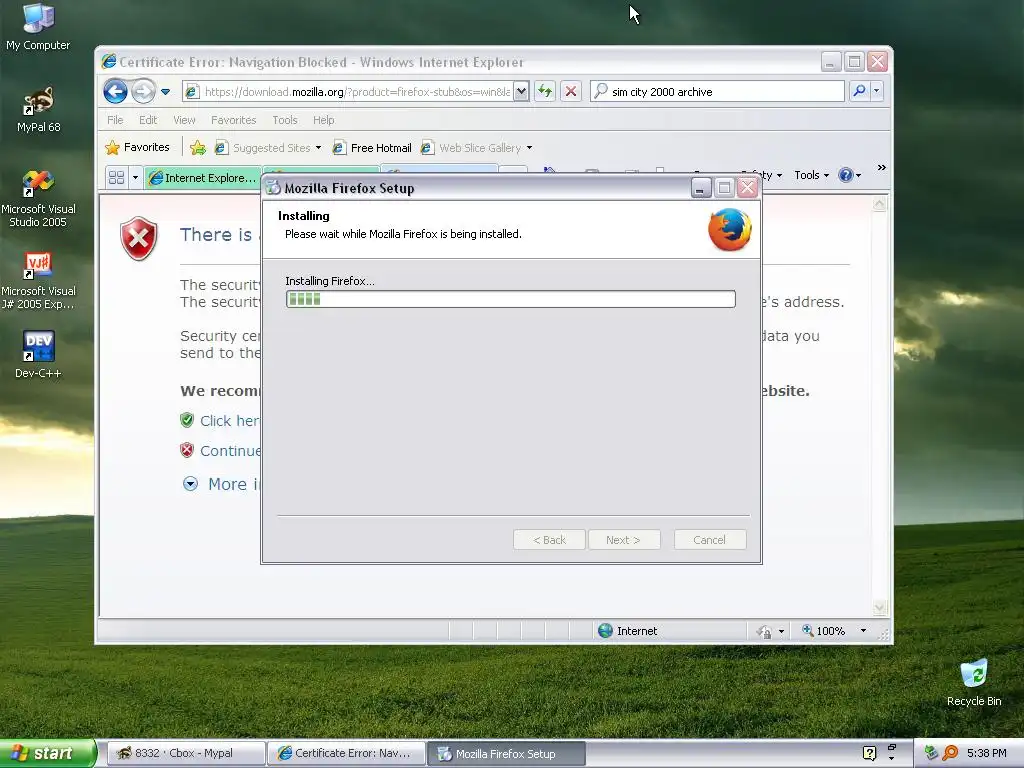Open the recent pages dropdown arrow
1024x768 pixels.
[x=165, y=92]
